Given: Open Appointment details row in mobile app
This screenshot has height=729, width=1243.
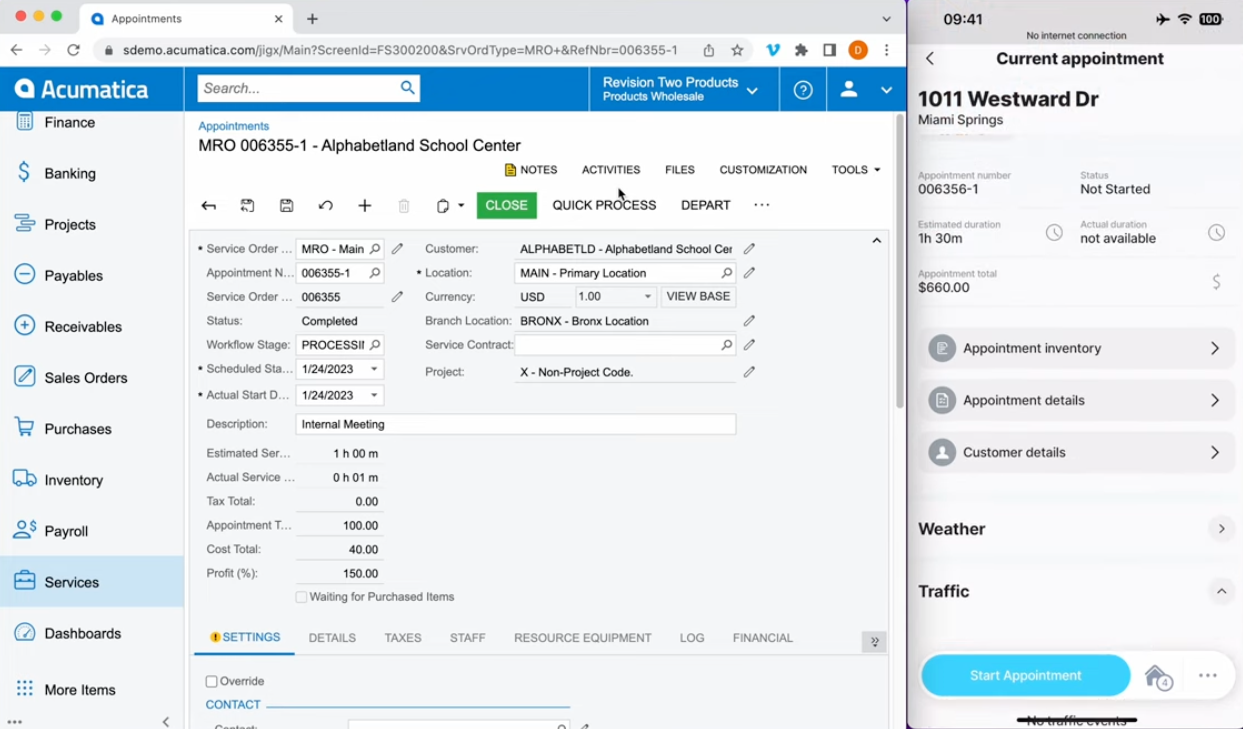Looking at the screenshot, I should (1076, 400).
